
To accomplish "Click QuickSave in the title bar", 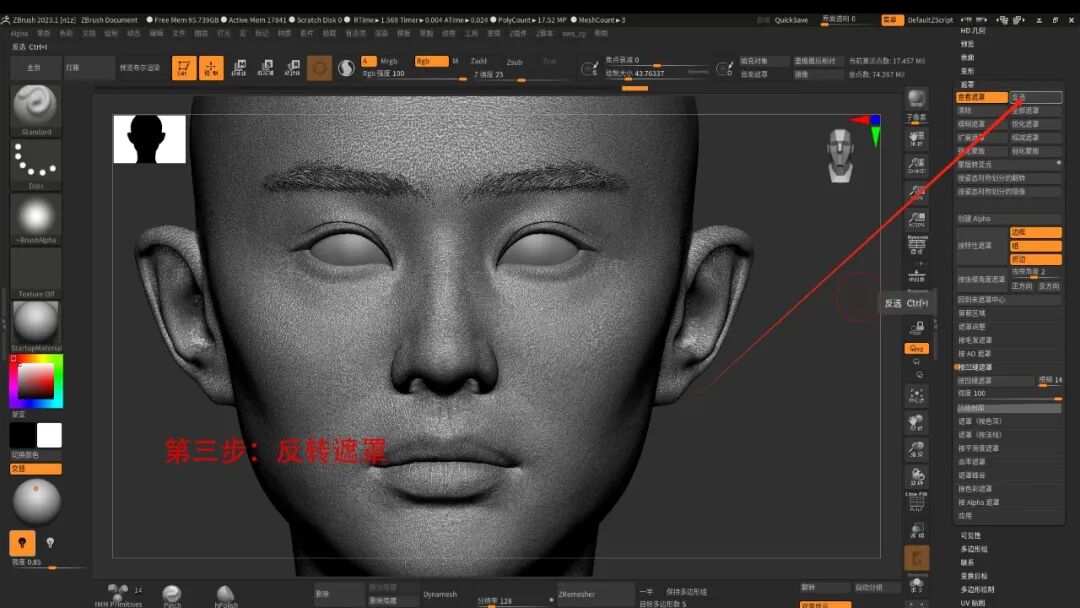I will [x=791, y=20].
